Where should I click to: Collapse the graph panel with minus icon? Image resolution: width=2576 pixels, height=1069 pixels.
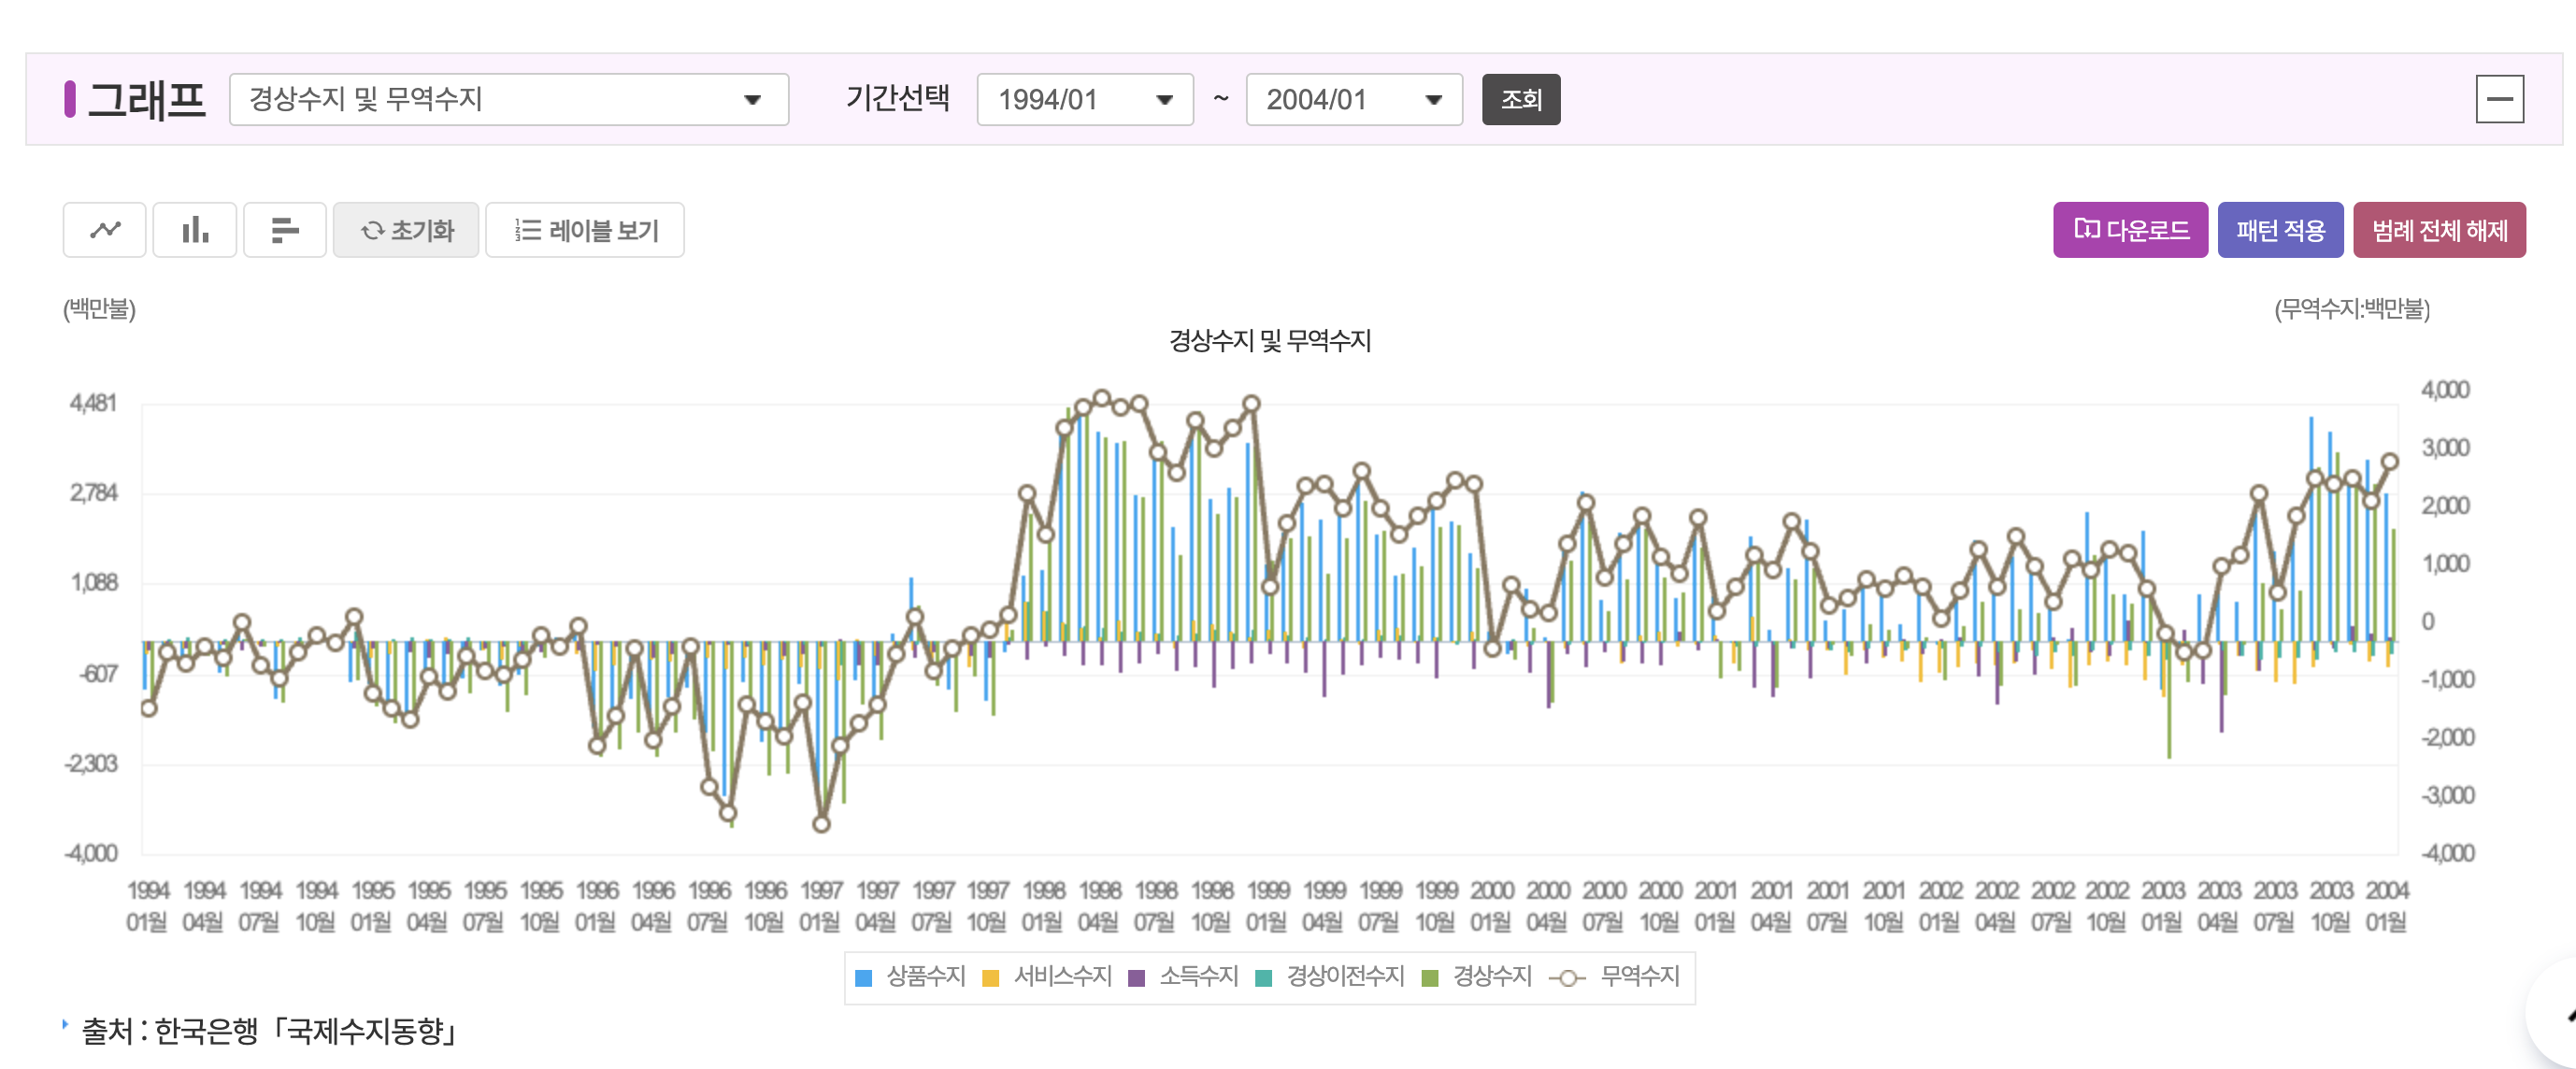click(x=2500, y=99)
